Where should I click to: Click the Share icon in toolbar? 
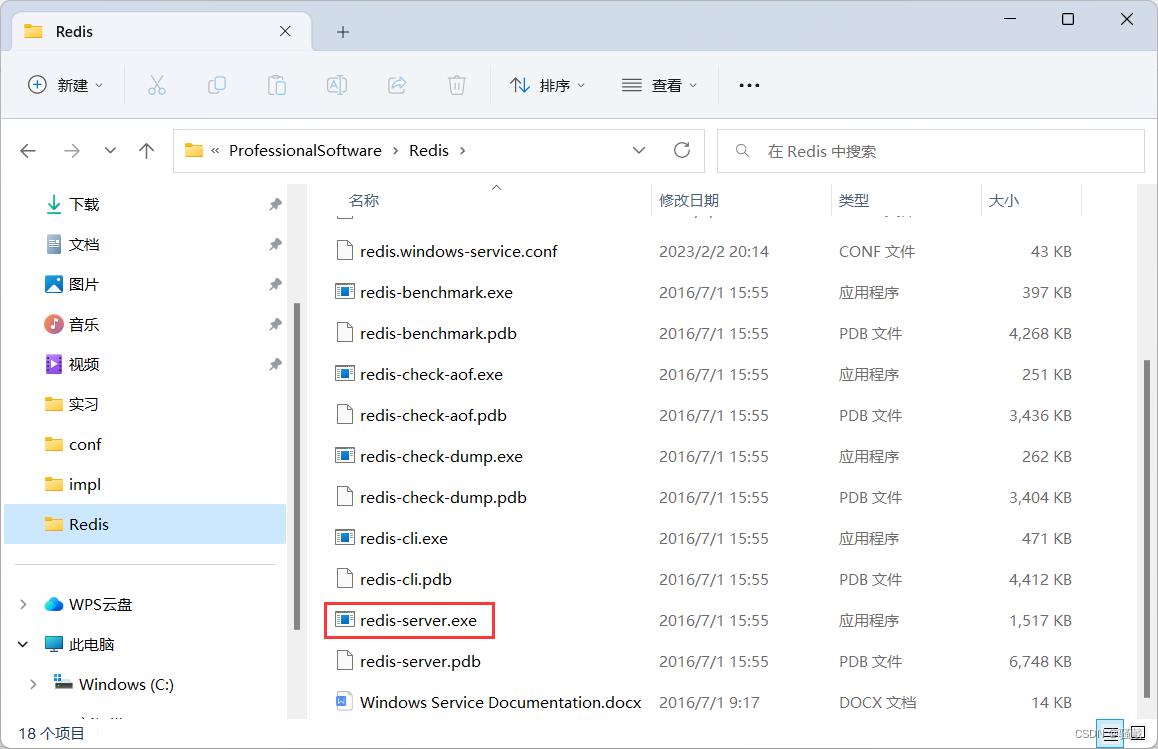397,86
